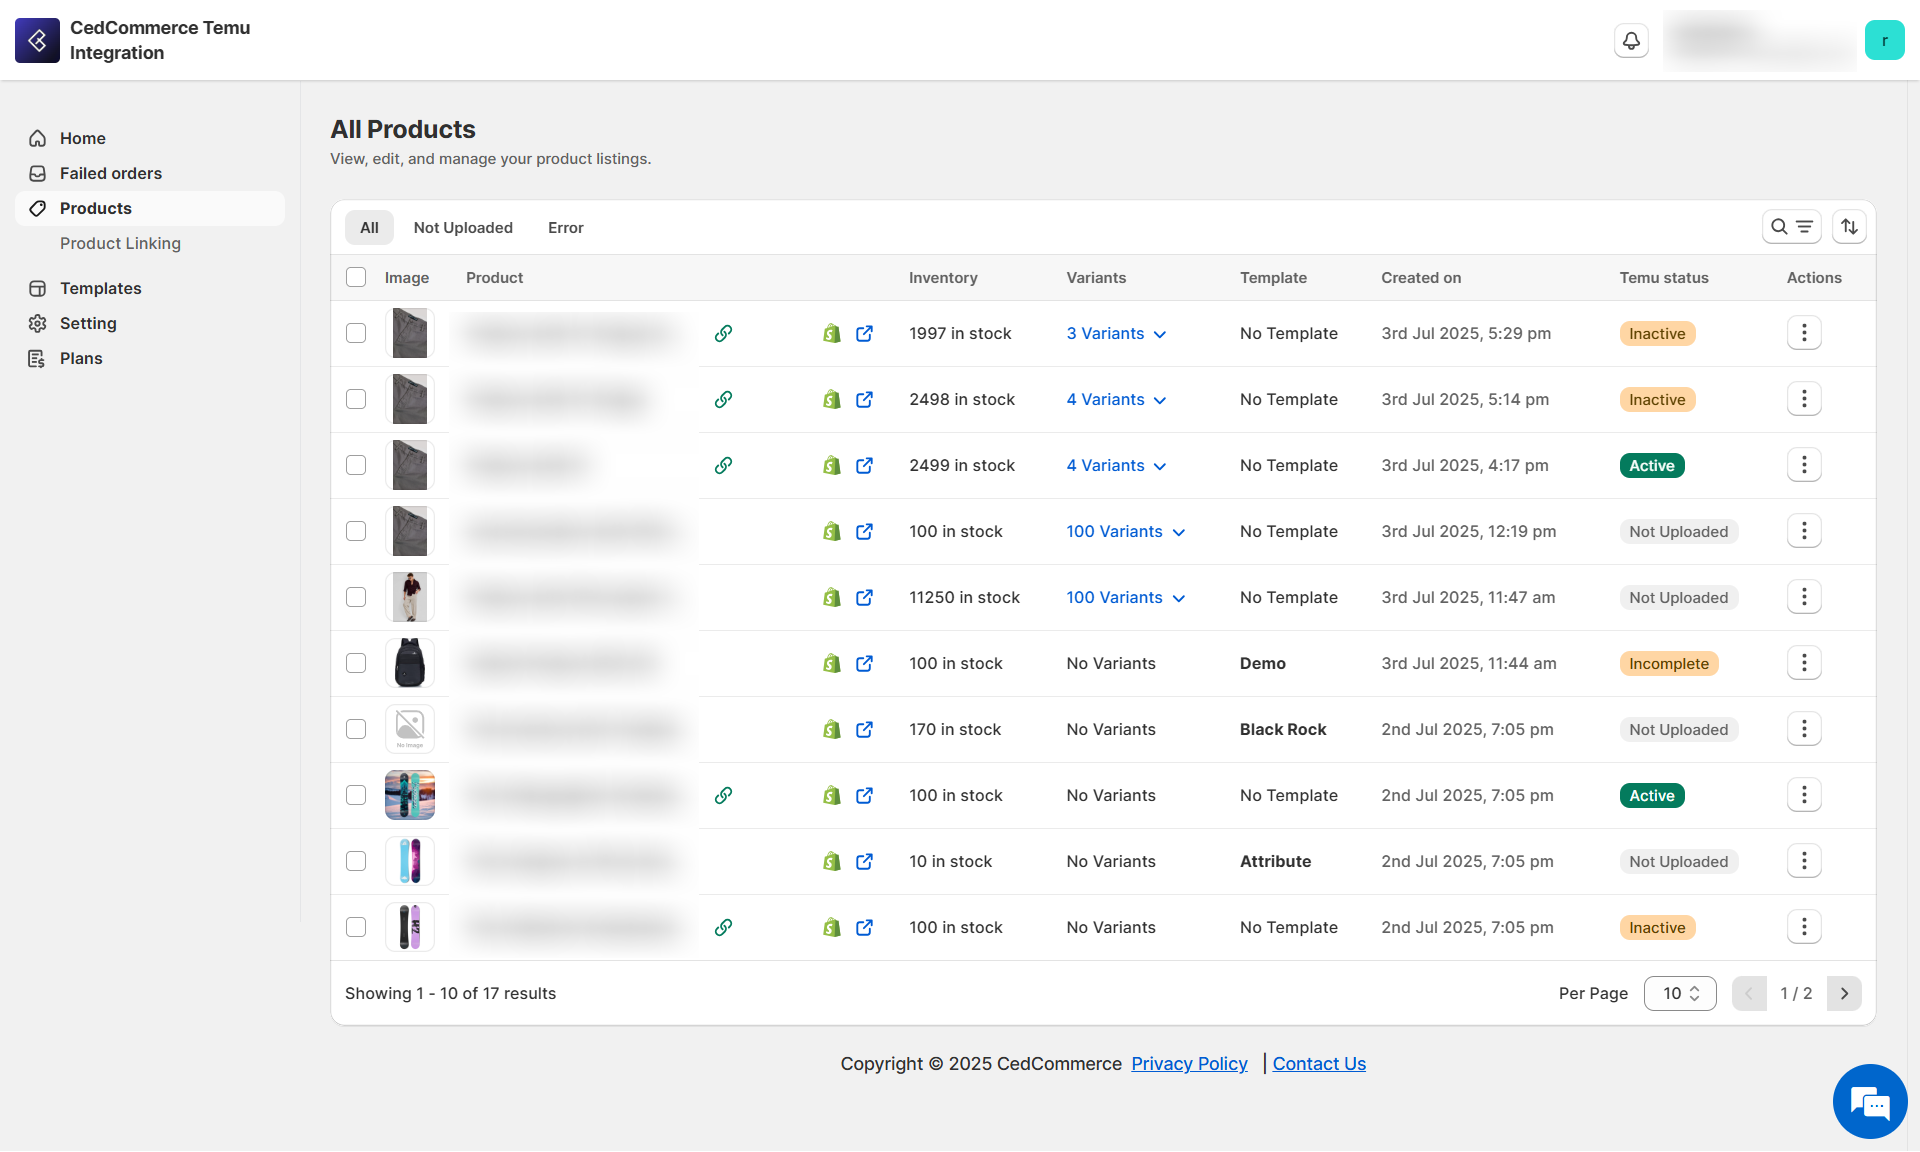Open the chat support bubble
Image resolution: width=1920 pixels, height=1152 pixels.
pos(1869,1102)
